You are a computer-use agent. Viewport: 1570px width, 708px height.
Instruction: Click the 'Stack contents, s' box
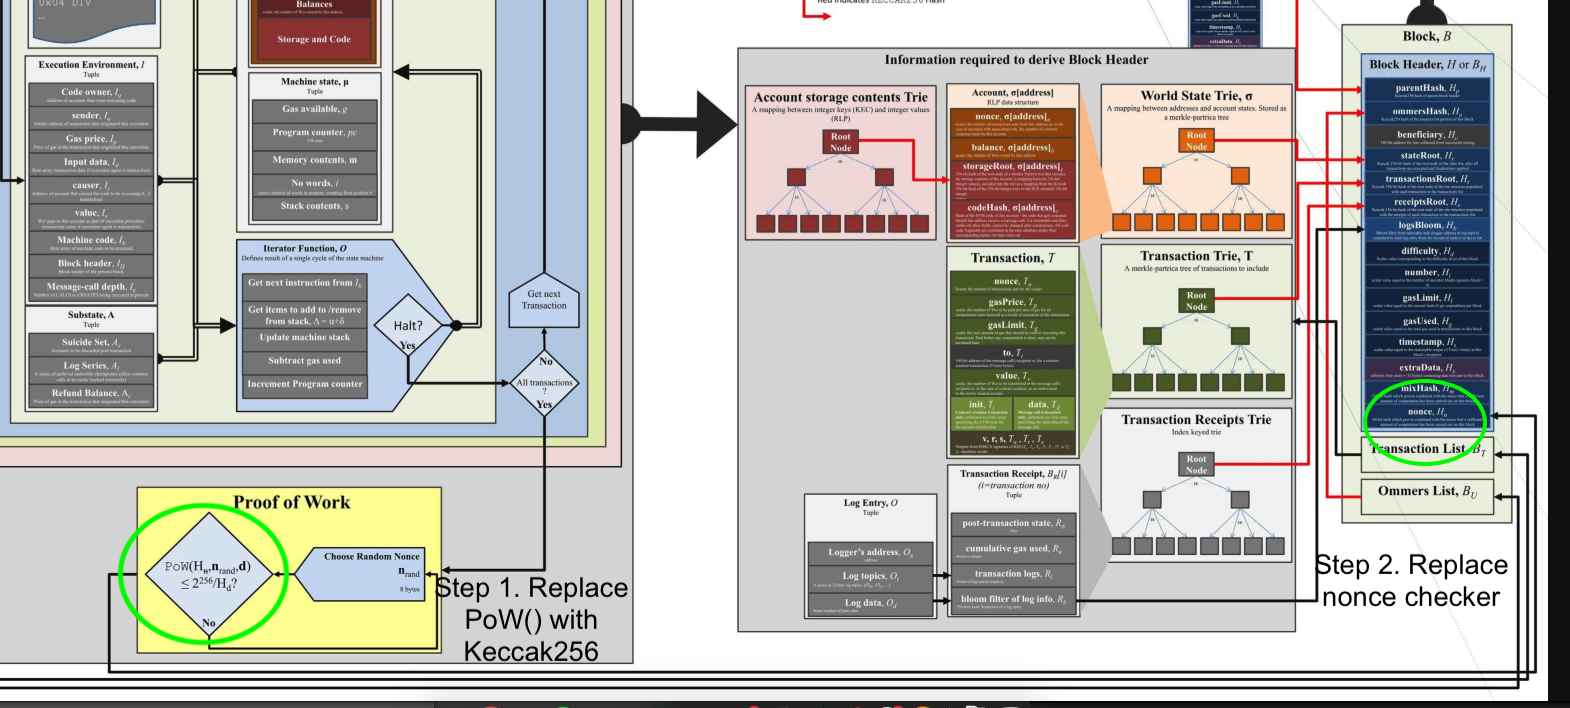pyautogui.click(x=314, y=208)
